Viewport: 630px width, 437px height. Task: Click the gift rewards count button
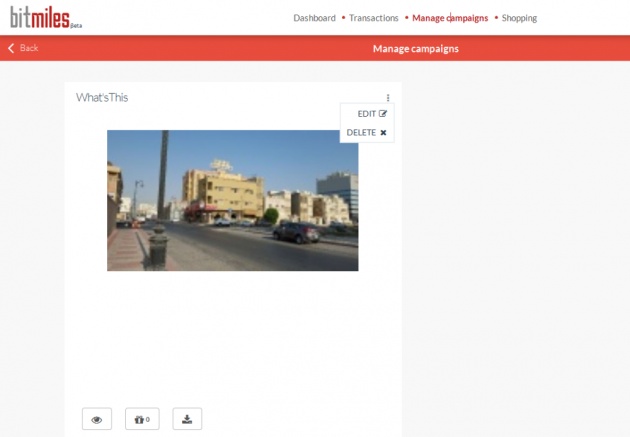pyautogui.click(x=142, y=419)
